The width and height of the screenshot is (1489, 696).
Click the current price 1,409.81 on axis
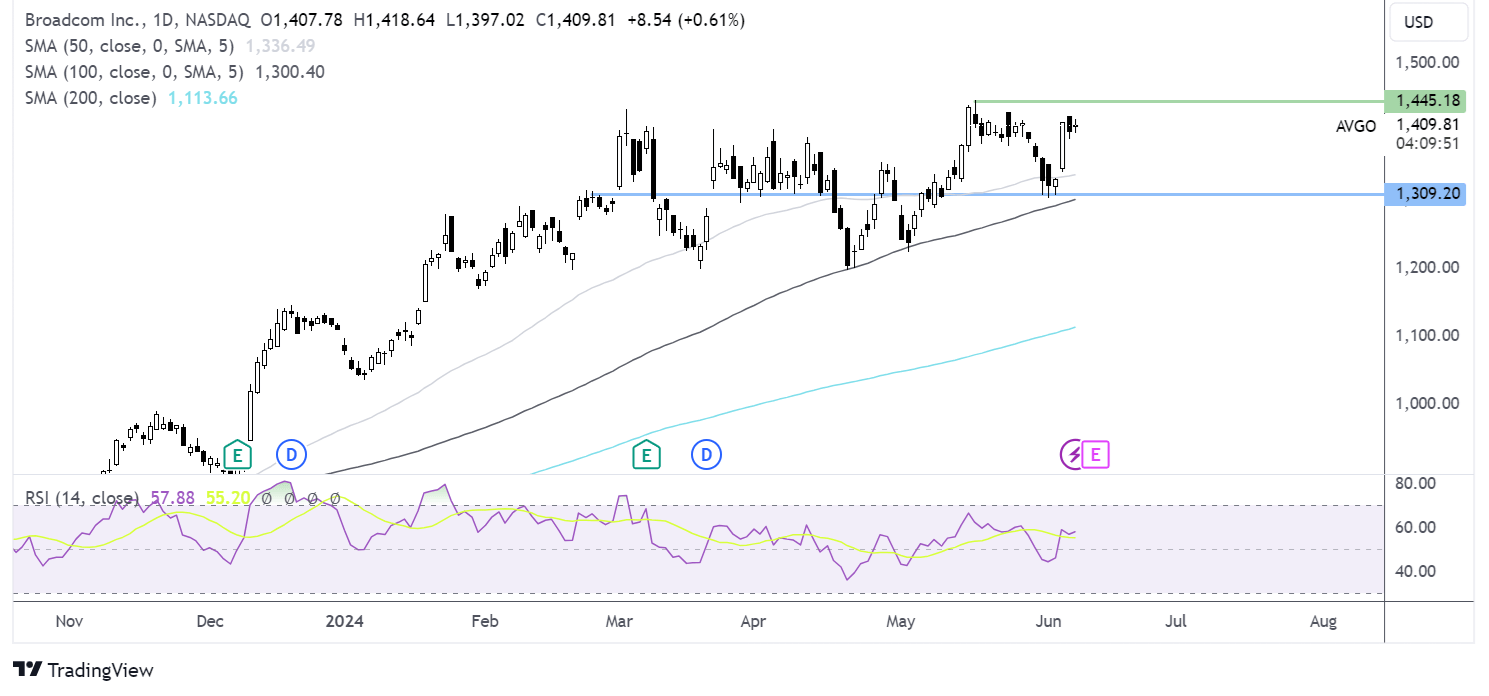pos(1428,125)
